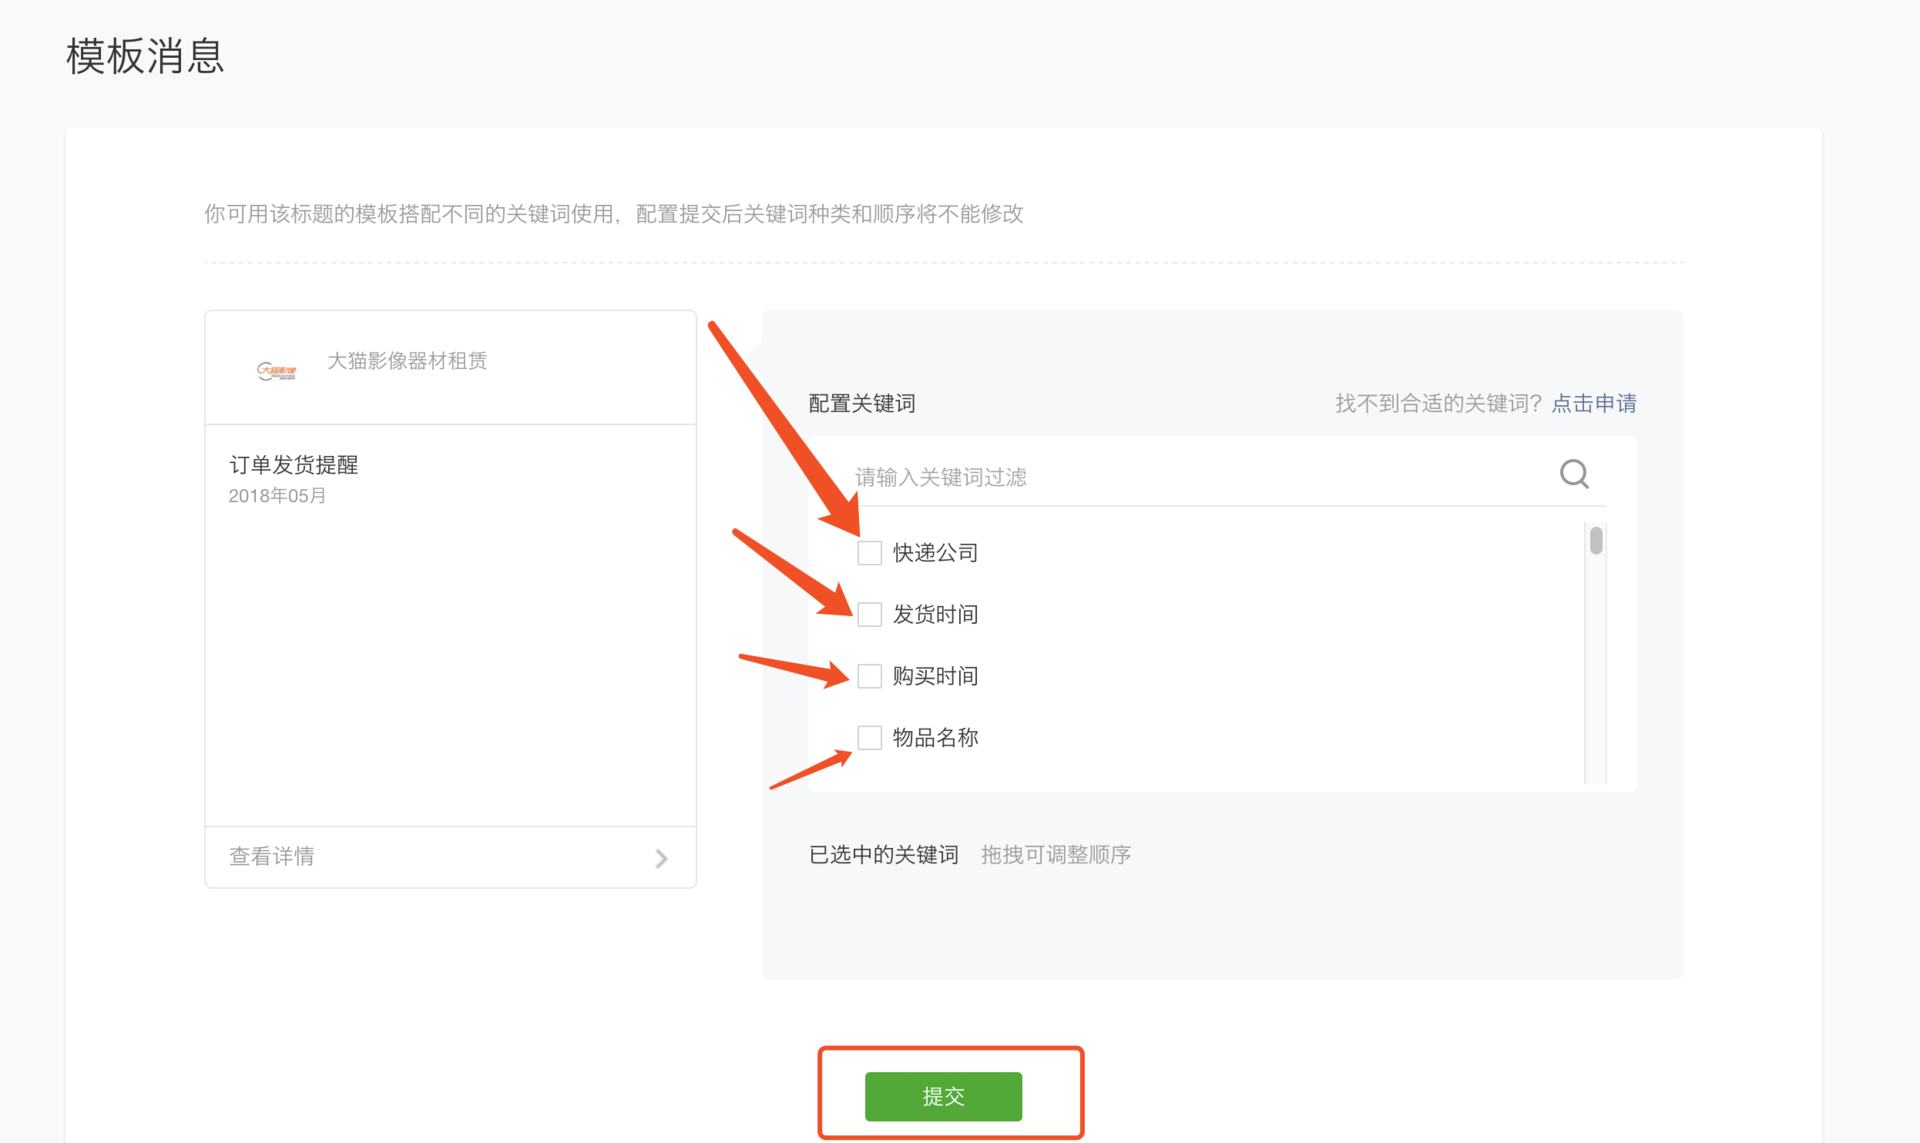Click the 物品名称 keyword row
Viewport: 1920px width, 1143px height.
click(x=934, y=737)
